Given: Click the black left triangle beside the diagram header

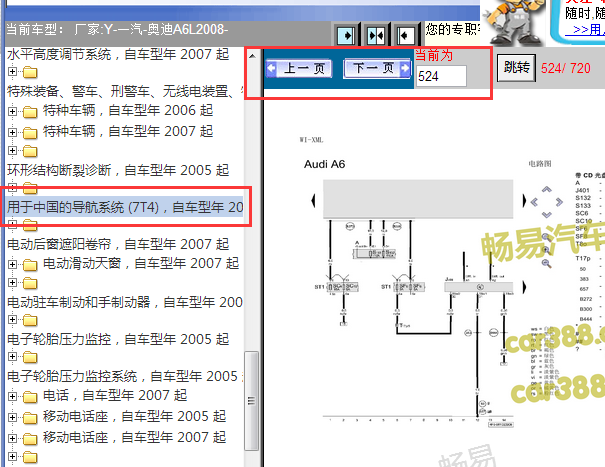Looking at the screenshot, I should tap(313, 200).
